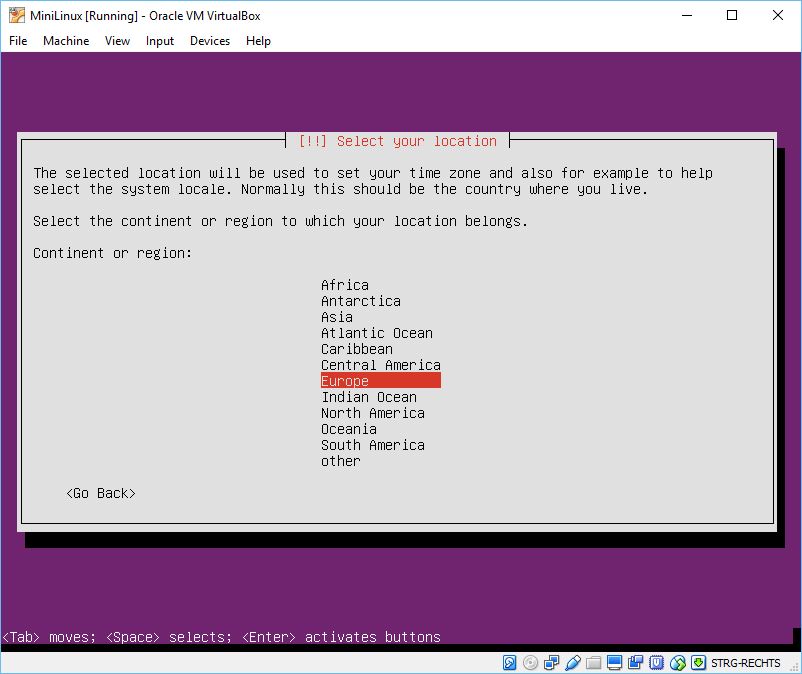Choose North America from the region list
802x674 pixels.
point(372,413)
